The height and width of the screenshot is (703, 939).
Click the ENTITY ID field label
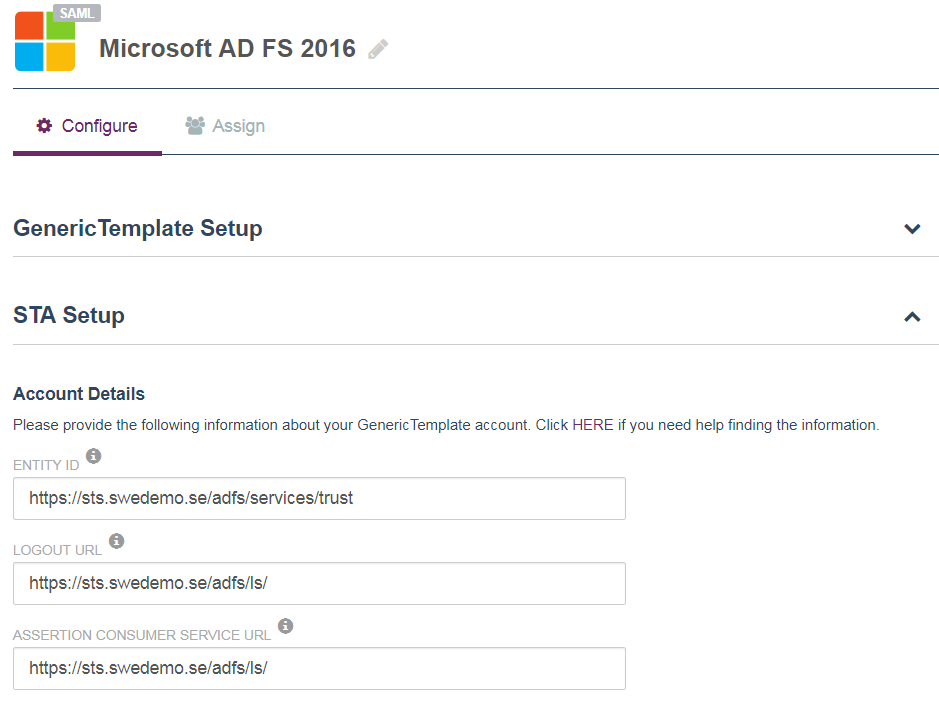[x=46, y=465]
